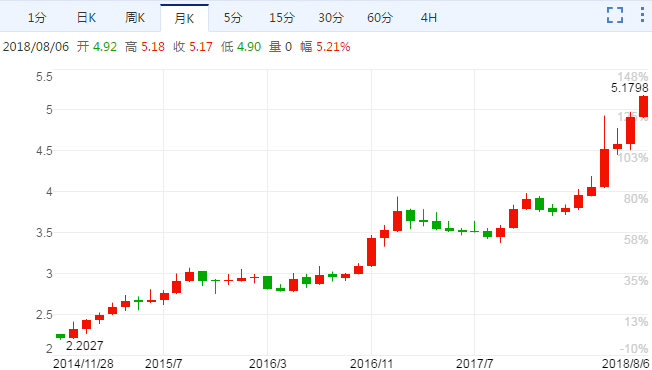Click the 2014/11/28 date axis label

click(x=83, y=363)
